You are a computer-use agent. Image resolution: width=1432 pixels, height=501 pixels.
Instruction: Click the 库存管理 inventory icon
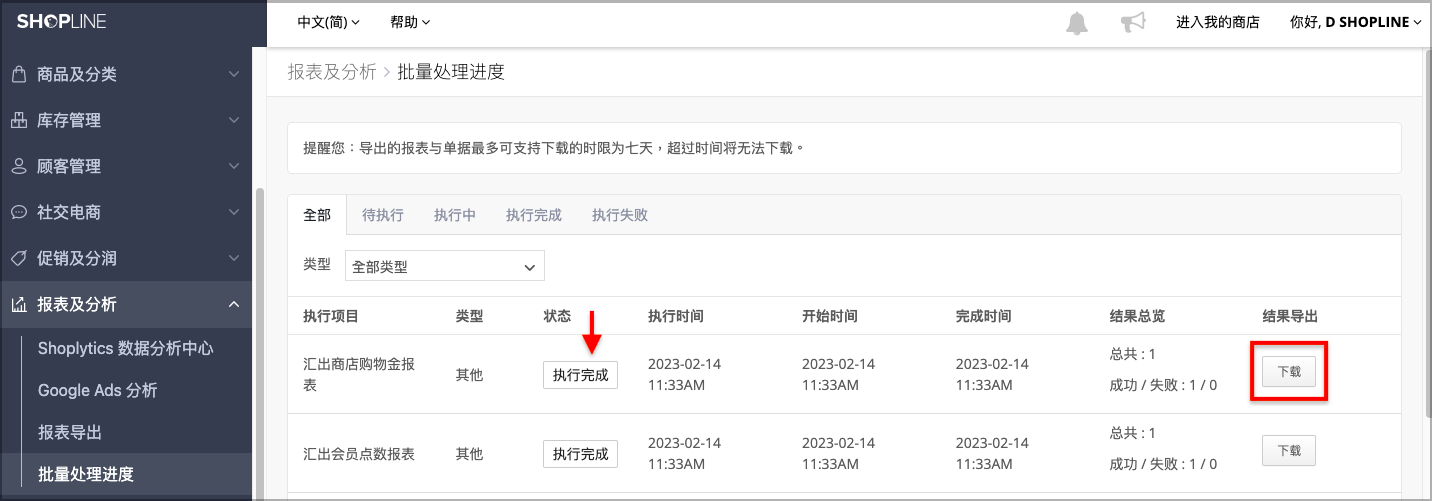tap(18, 120)
